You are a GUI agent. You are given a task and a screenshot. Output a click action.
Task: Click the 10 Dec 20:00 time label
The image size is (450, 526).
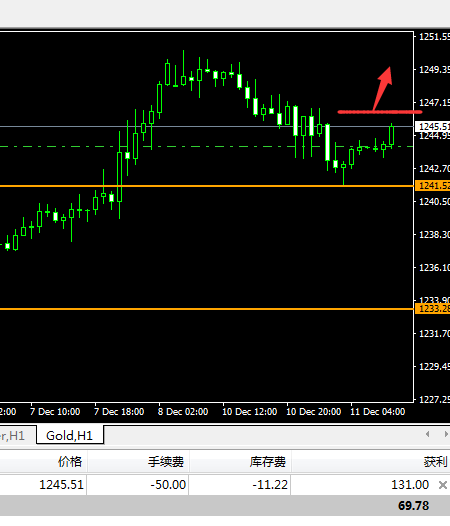[314, 412]
